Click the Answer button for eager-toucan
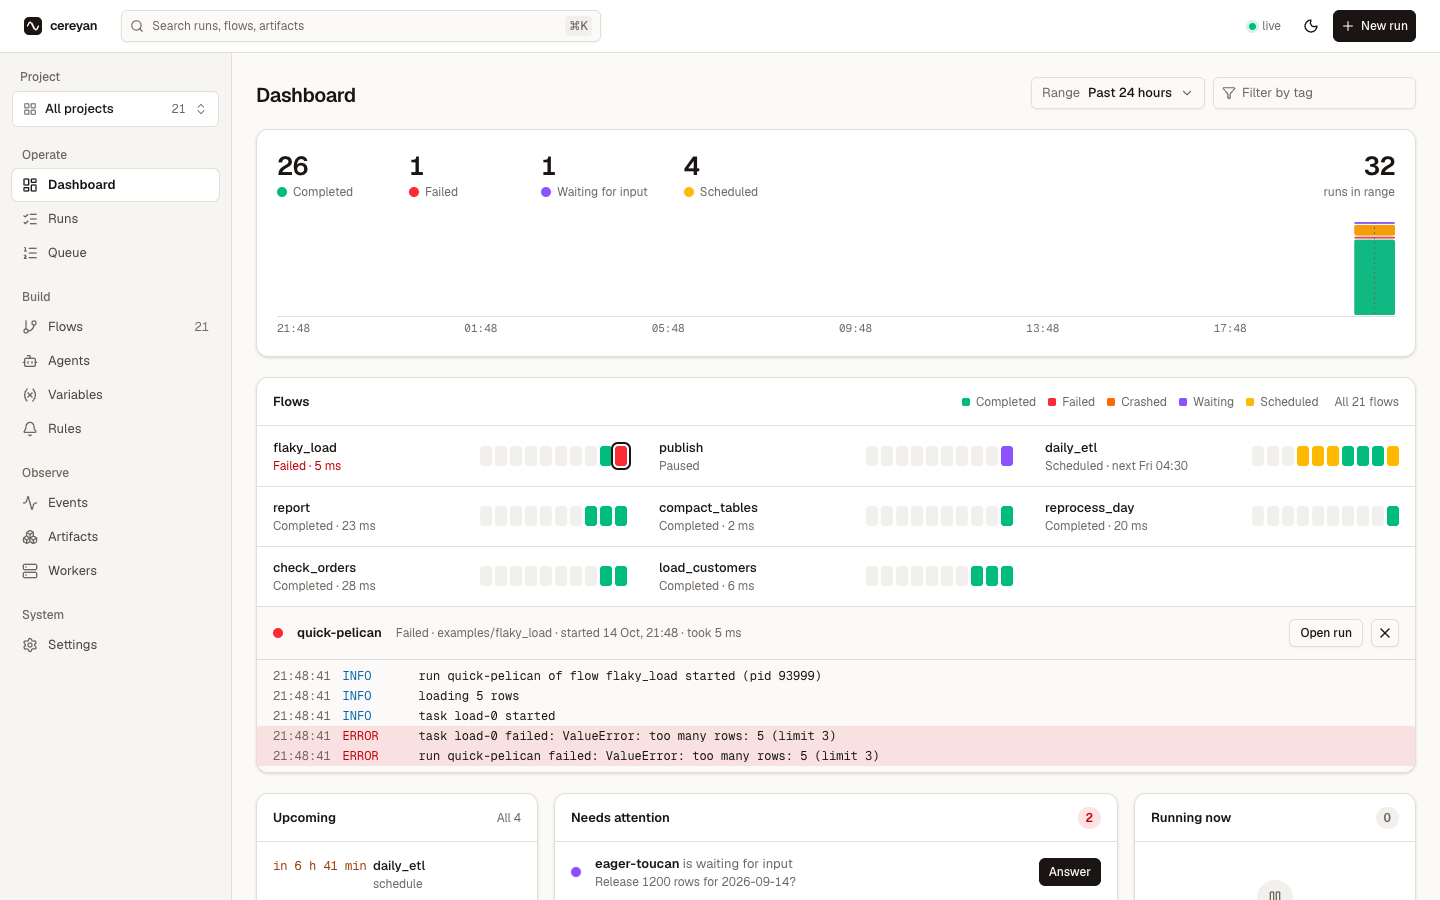Screen dimensions: 1440x900 (x=1070, y=872)
